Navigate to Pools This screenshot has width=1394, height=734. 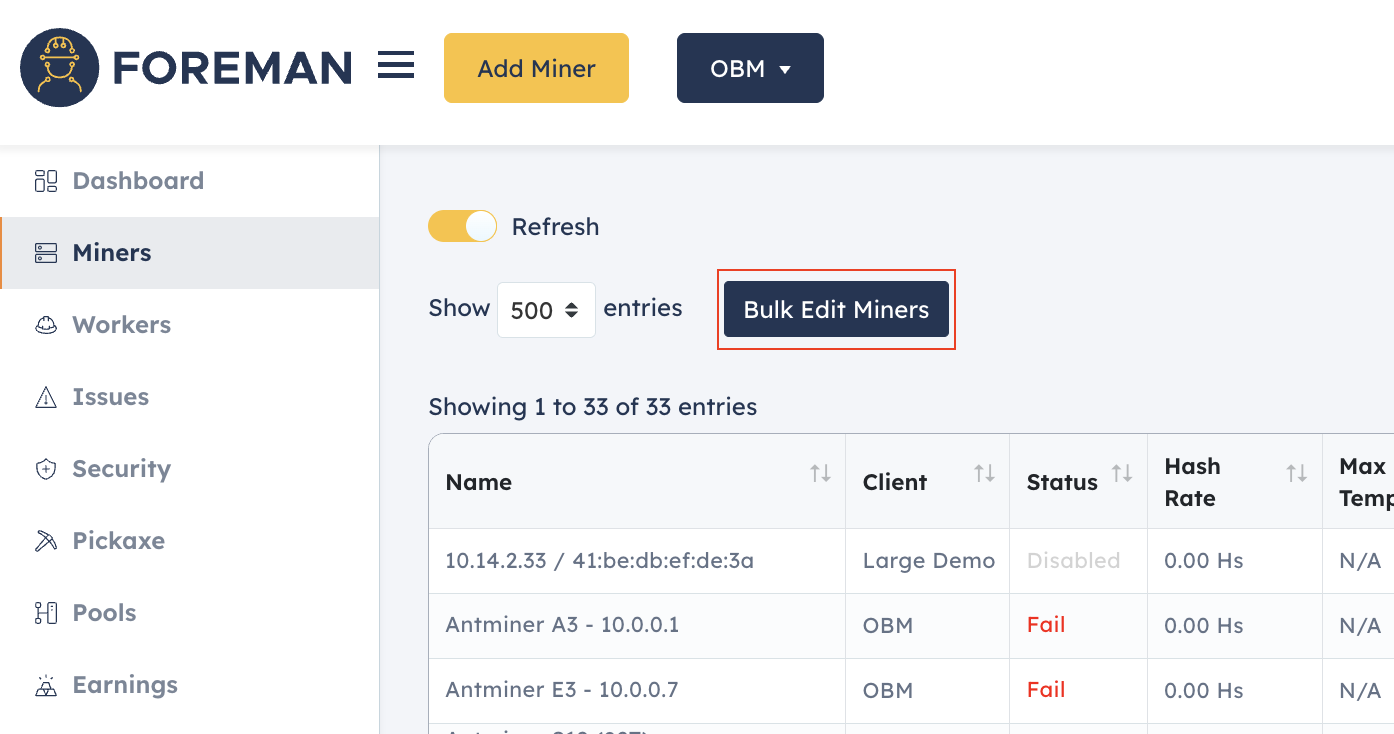[x=105, y=613]
